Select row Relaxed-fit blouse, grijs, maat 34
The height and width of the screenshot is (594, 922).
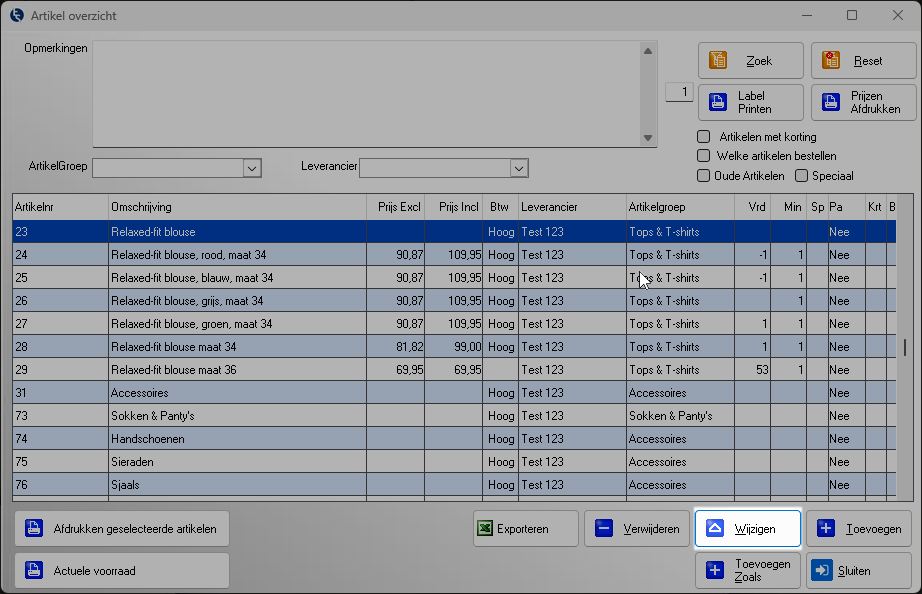tap(454, 301)
